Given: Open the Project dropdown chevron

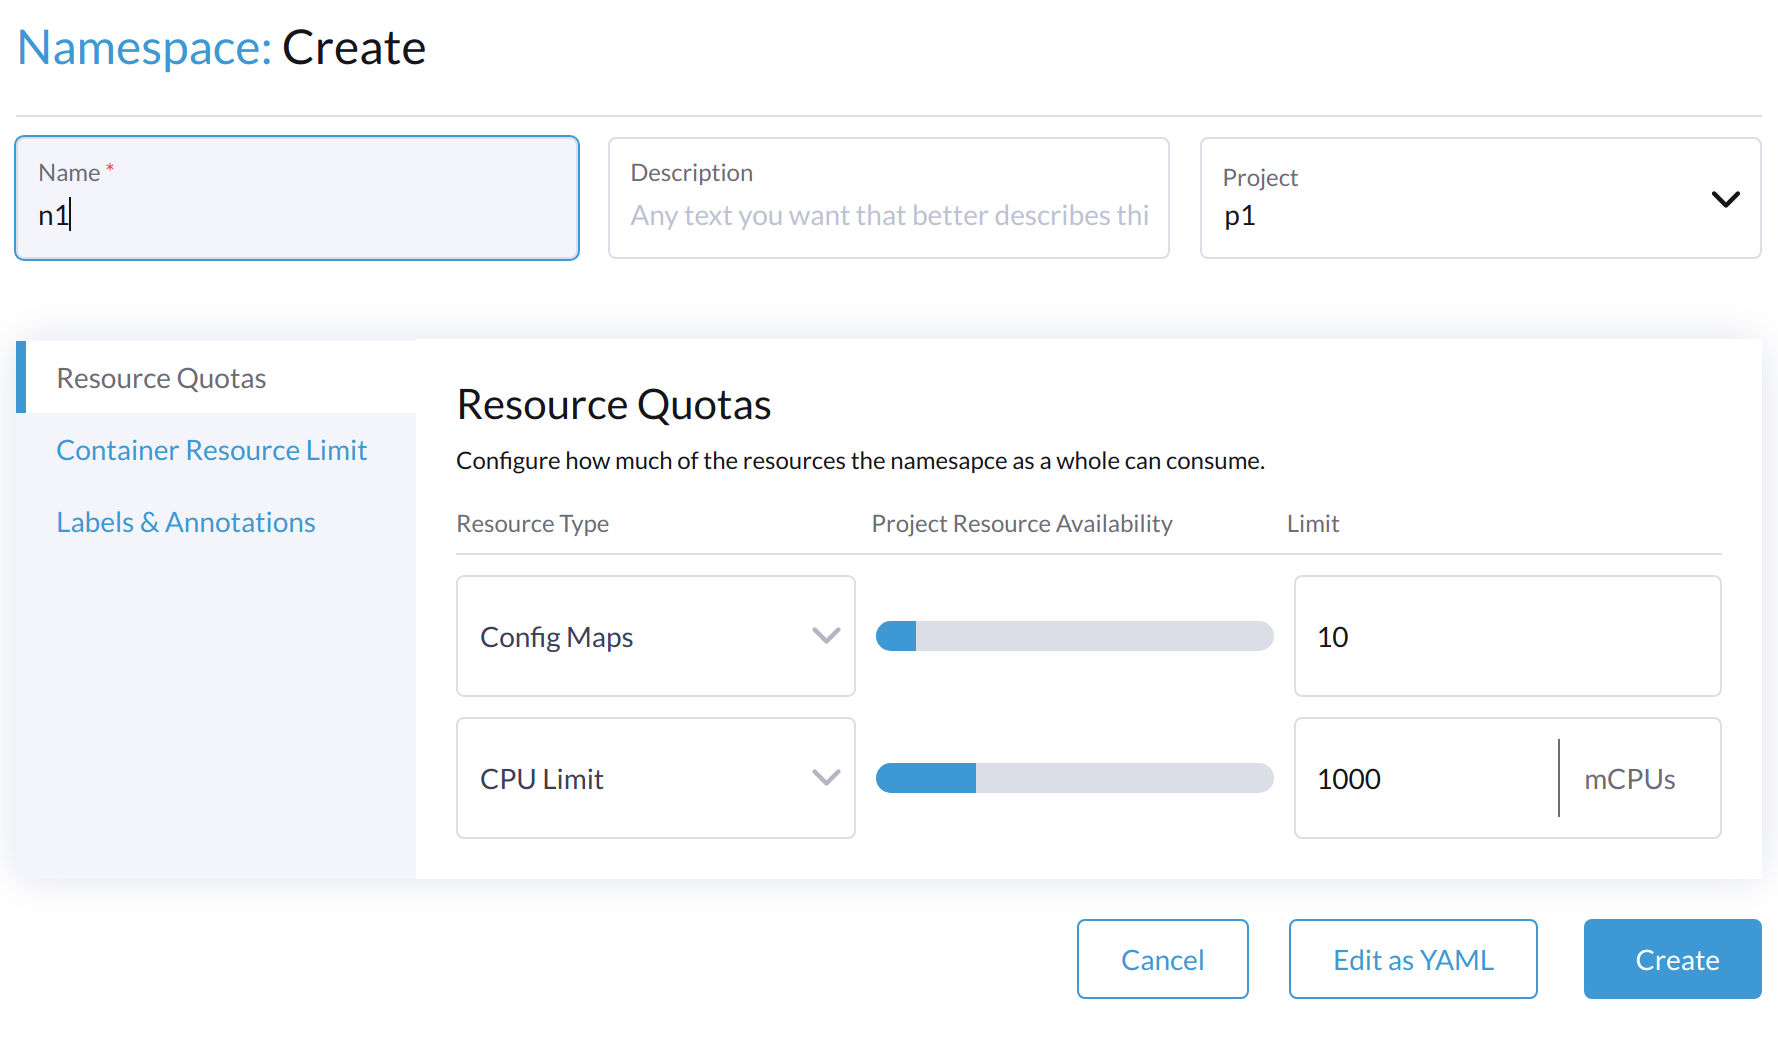Looking at the screenshot, I should click(1726, 198).
